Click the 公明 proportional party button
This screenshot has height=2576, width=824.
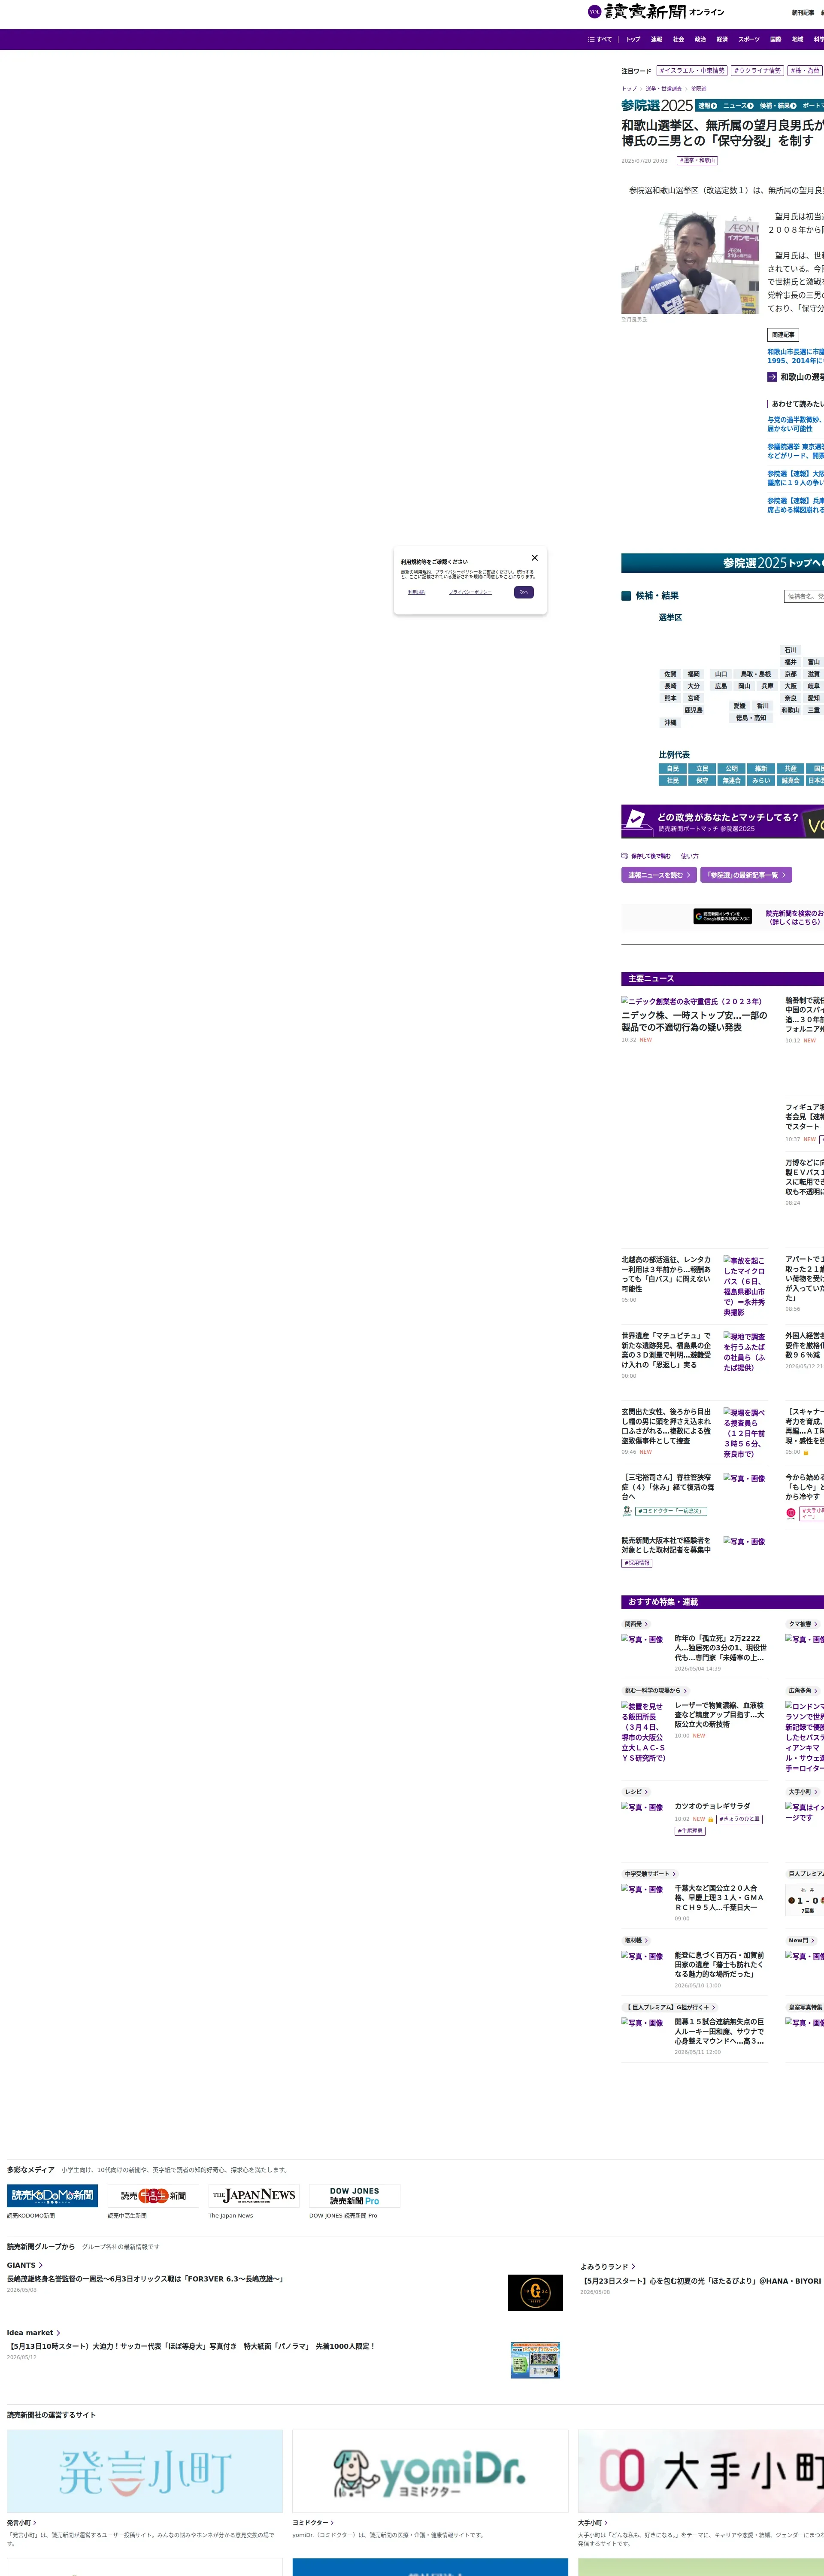732,769
